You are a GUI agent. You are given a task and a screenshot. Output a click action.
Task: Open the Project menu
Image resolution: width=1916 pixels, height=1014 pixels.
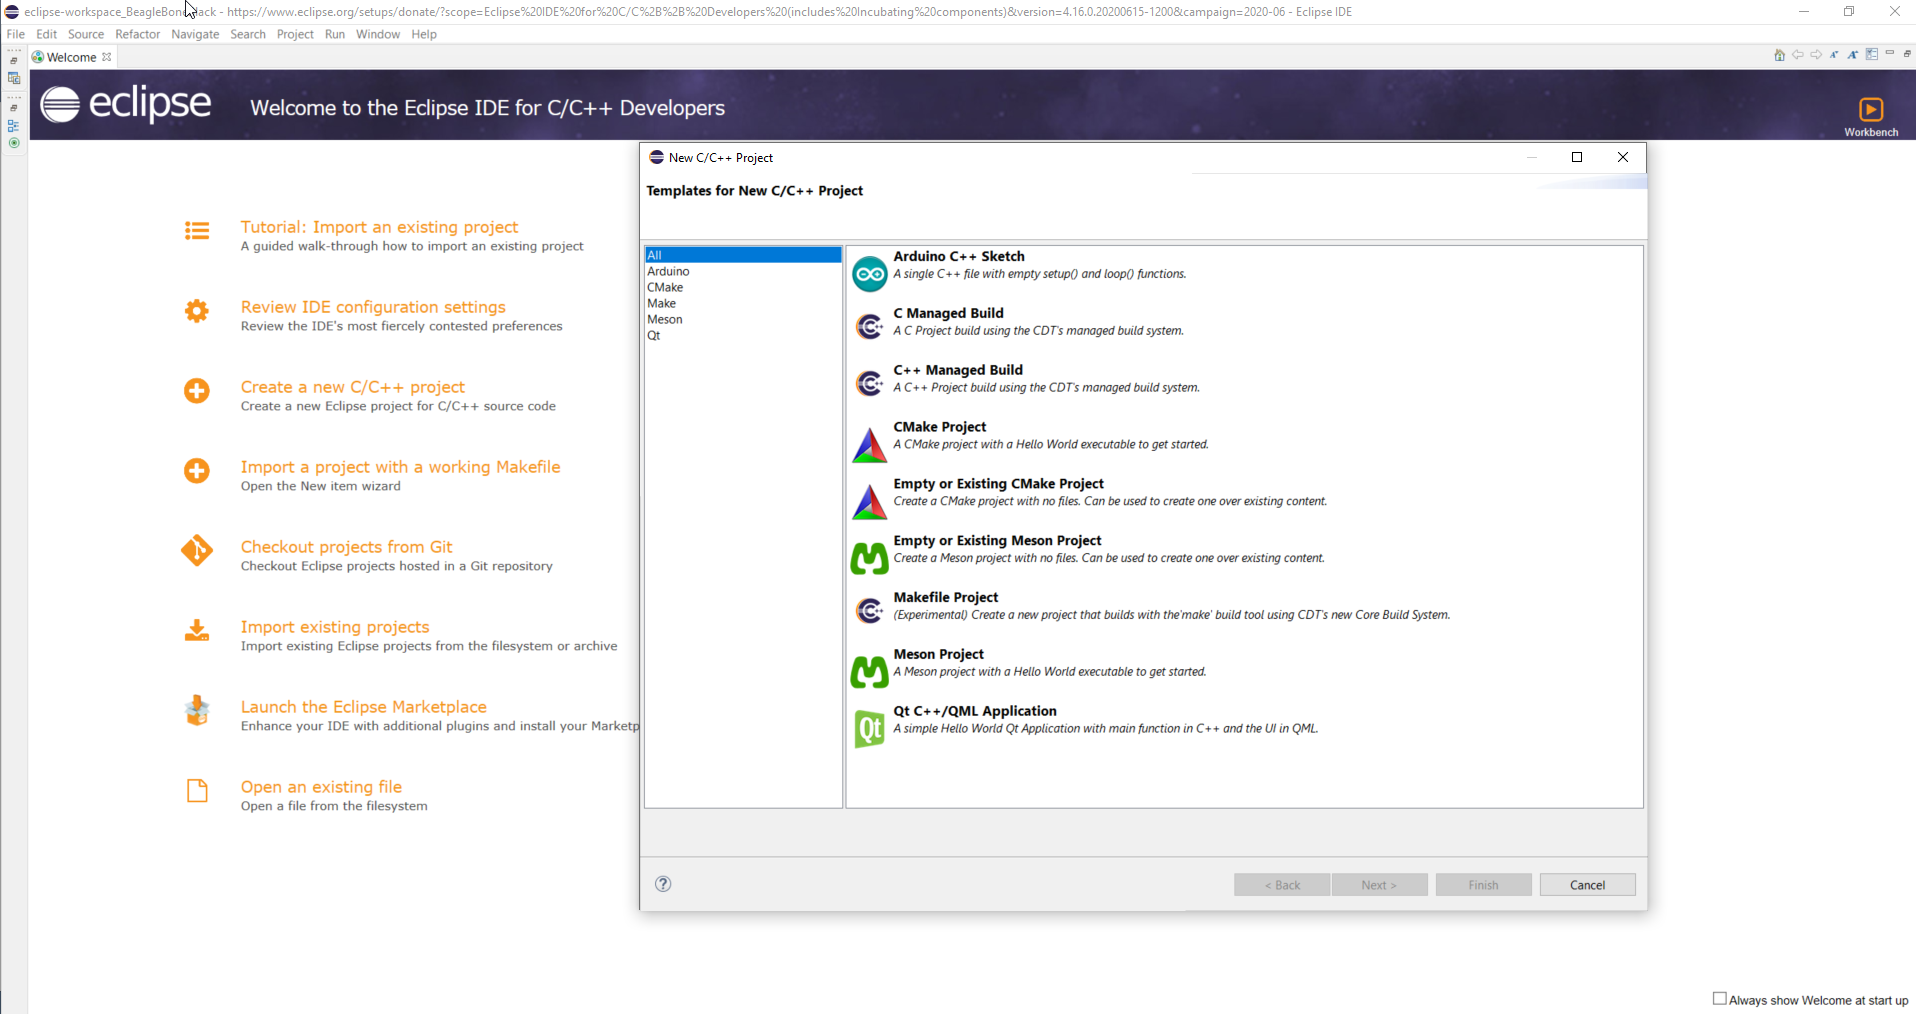tap(295, 34)
